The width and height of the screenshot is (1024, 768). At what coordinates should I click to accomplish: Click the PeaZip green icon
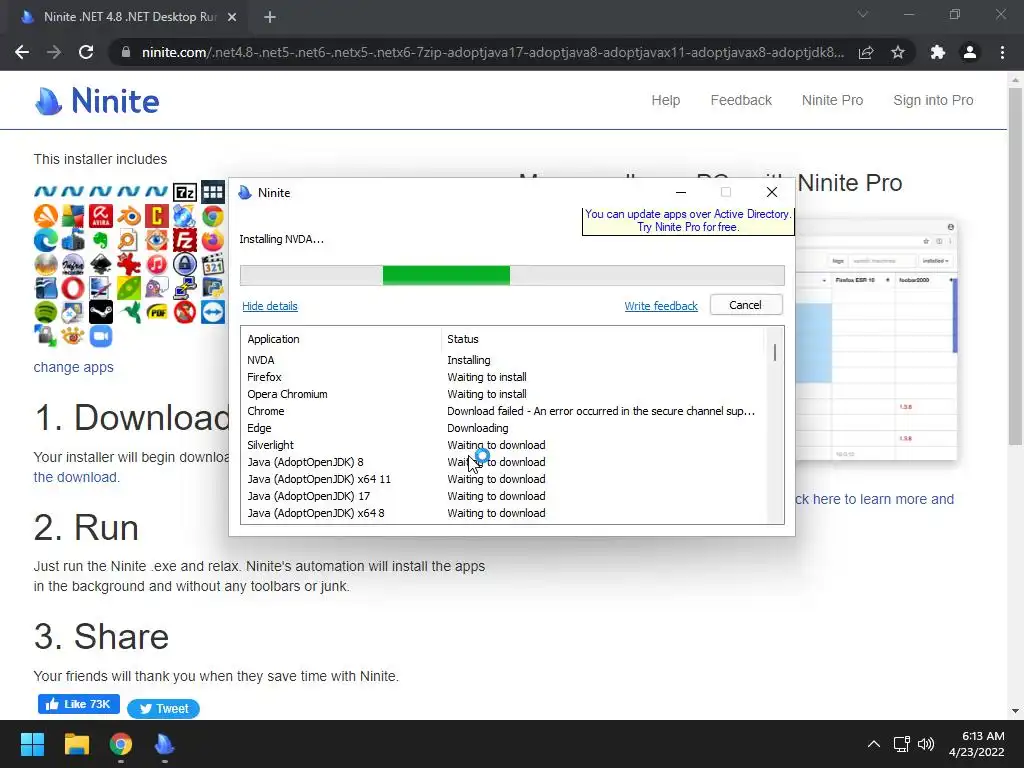[129, 288]
